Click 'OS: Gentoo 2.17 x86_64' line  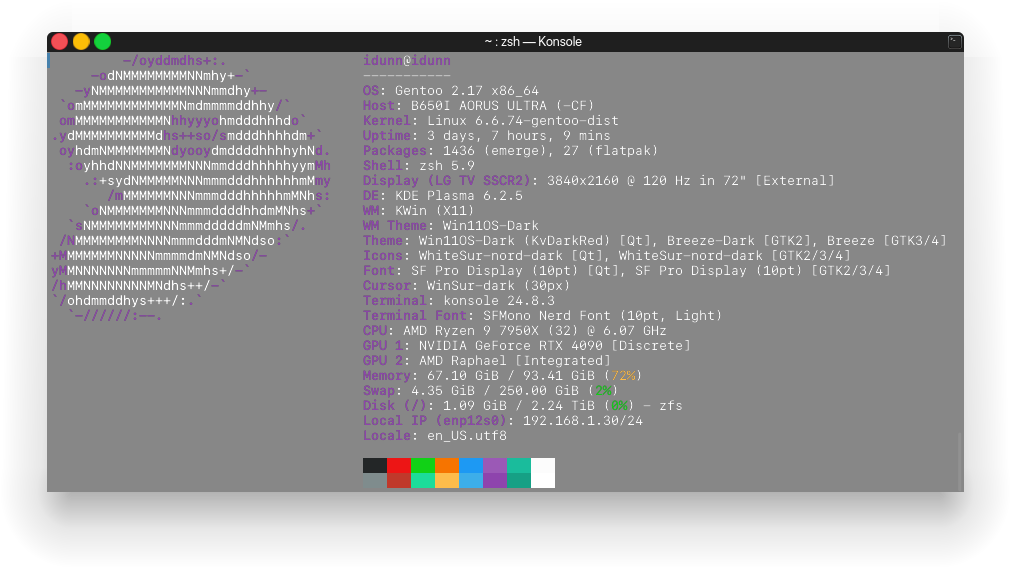click(451, 91)
